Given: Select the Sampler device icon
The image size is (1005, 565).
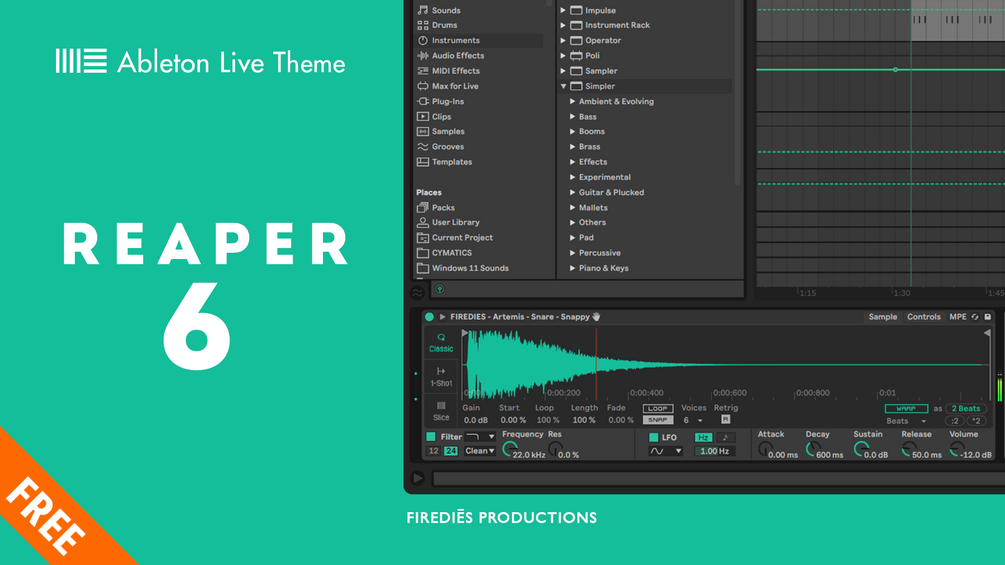Looking at the screenshot, I should click(576, 71).
